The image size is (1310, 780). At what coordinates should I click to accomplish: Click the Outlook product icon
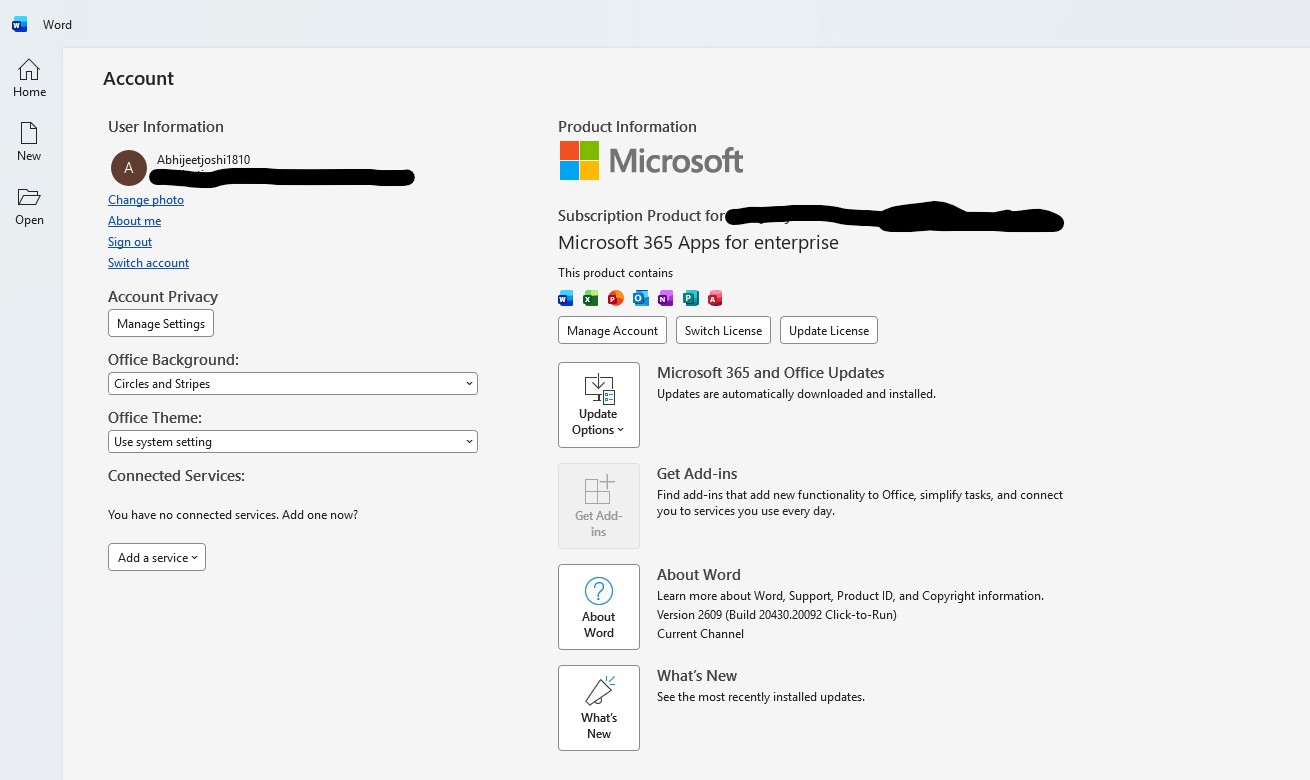pos(641,298)
